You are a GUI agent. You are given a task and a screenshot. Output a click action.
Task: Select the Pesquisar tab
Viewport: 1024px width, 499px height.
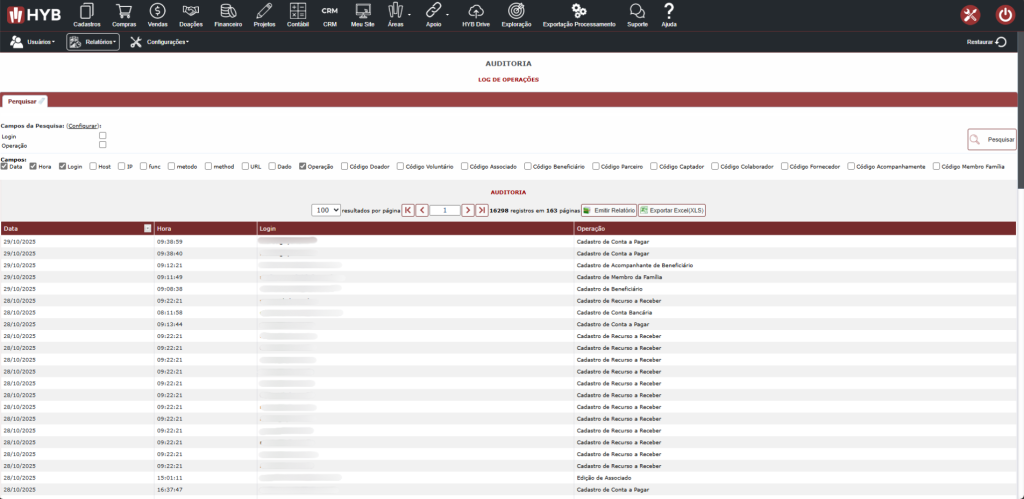pyautogui.click(x=22, y=101)
